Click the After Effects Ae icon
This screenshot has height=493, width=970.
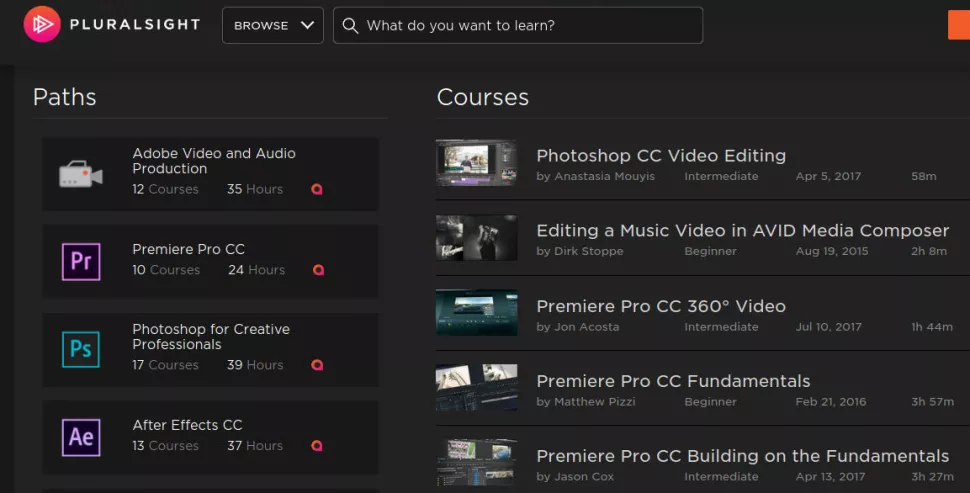pyautogui.click(x=81, y=437)
